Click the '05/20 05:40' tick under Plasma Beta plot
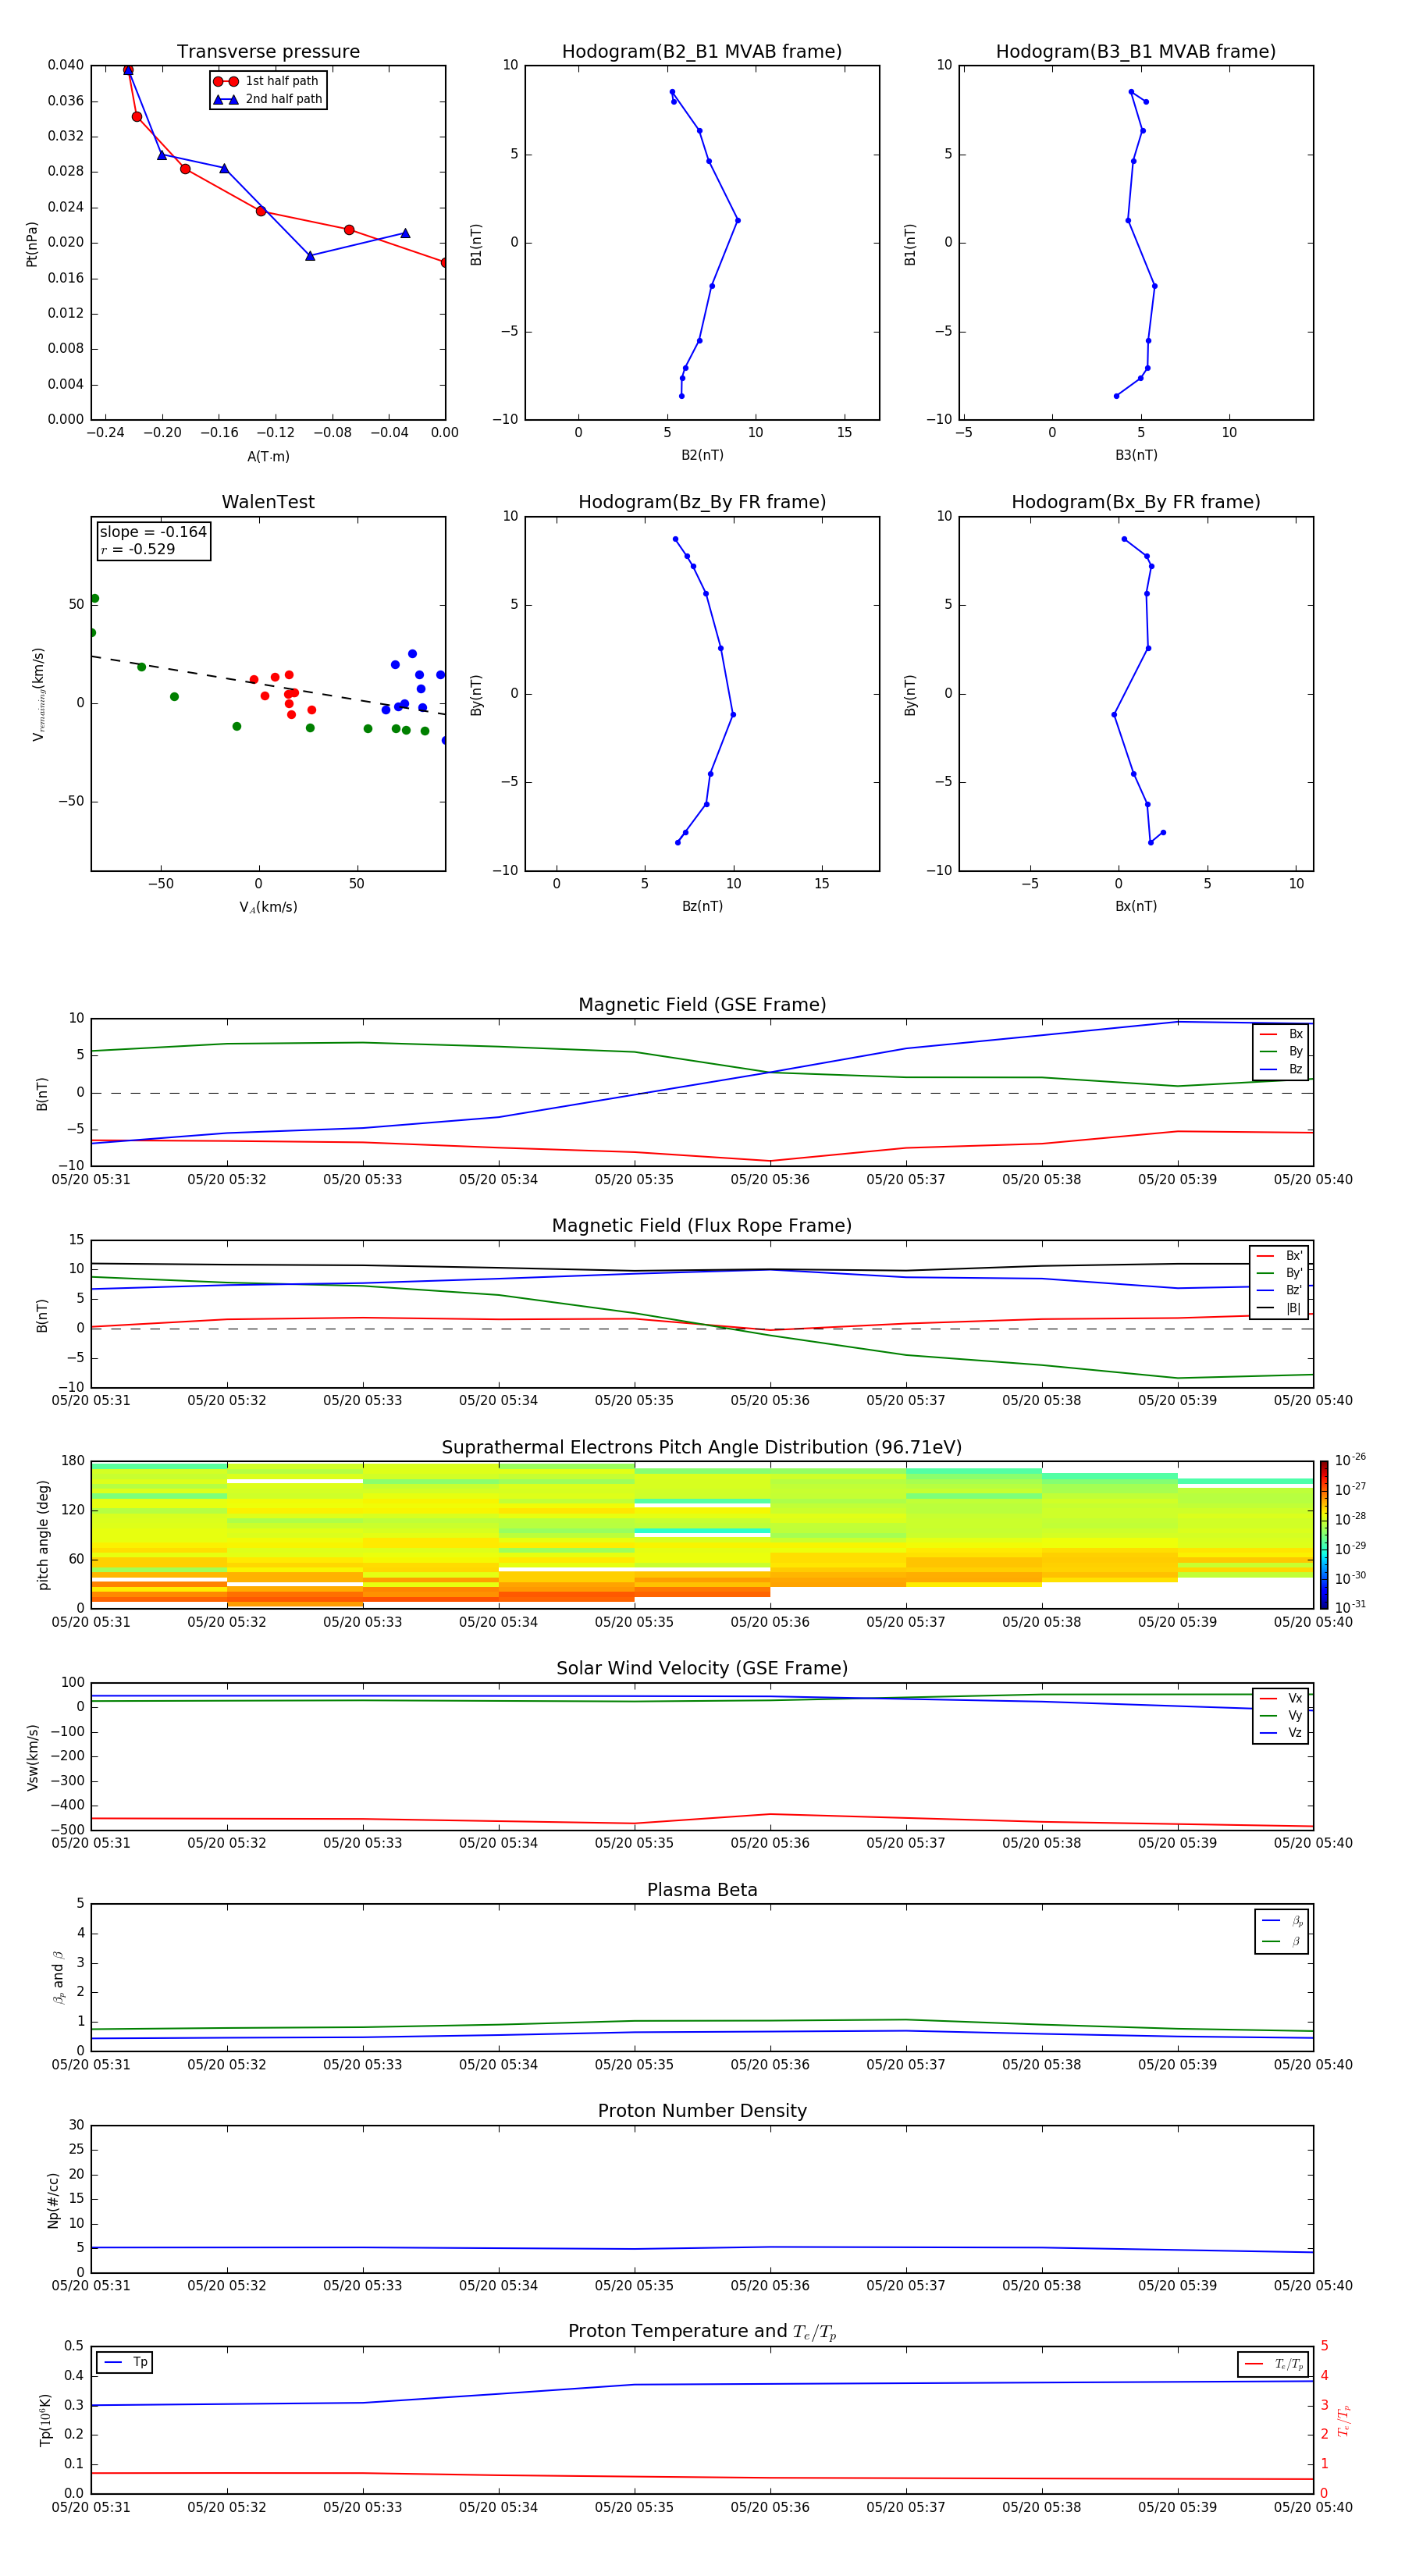The image size is (1405, 2576). pos(1313,2064)
